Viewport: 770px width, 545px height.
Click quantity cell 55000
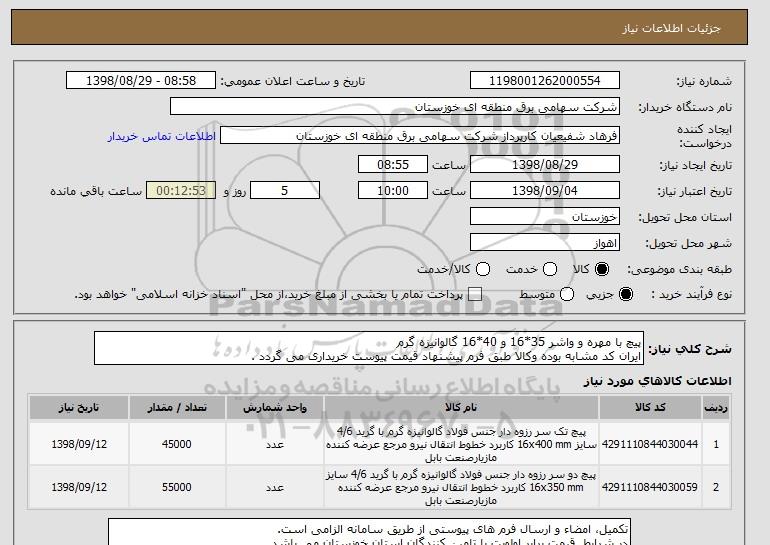click(x=177, y=487)
